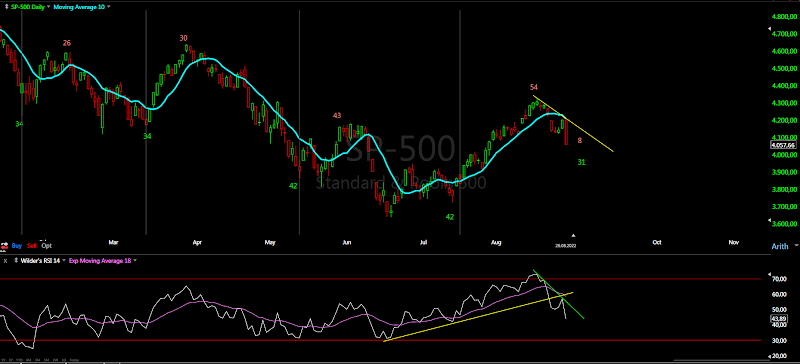Click the Oct label on time axis

click(657, 242)
